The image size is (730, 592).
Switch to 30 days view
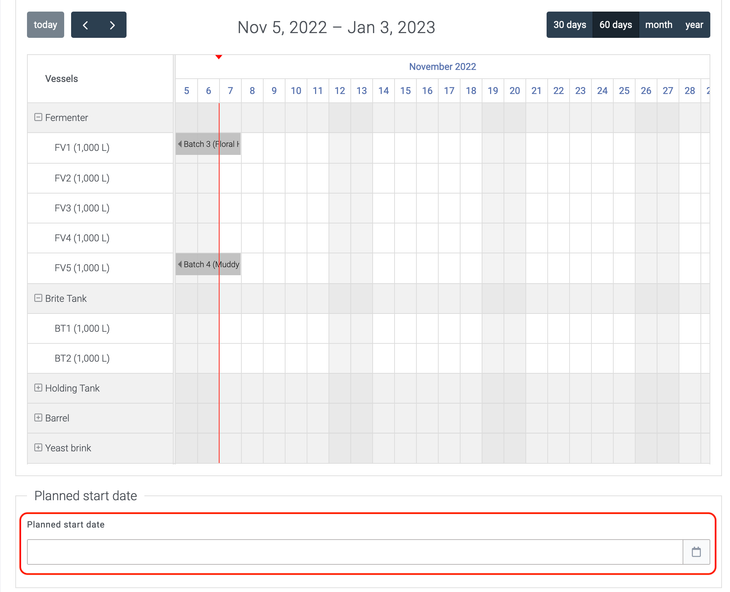point(570,25)
